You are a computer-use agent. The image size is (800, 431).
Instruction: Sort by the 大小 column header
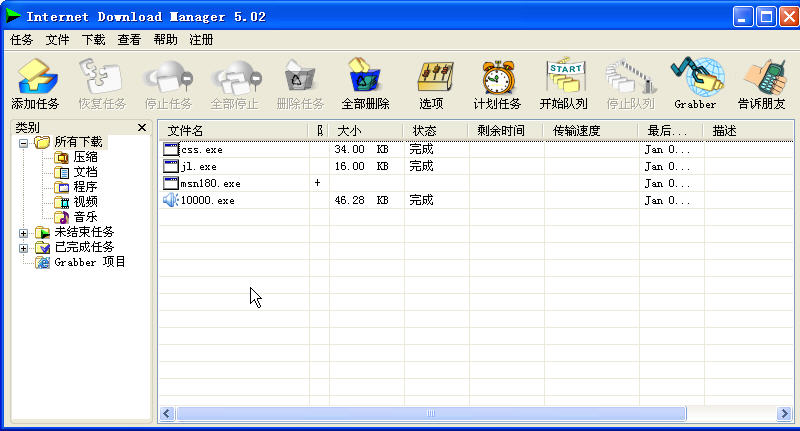366,131
